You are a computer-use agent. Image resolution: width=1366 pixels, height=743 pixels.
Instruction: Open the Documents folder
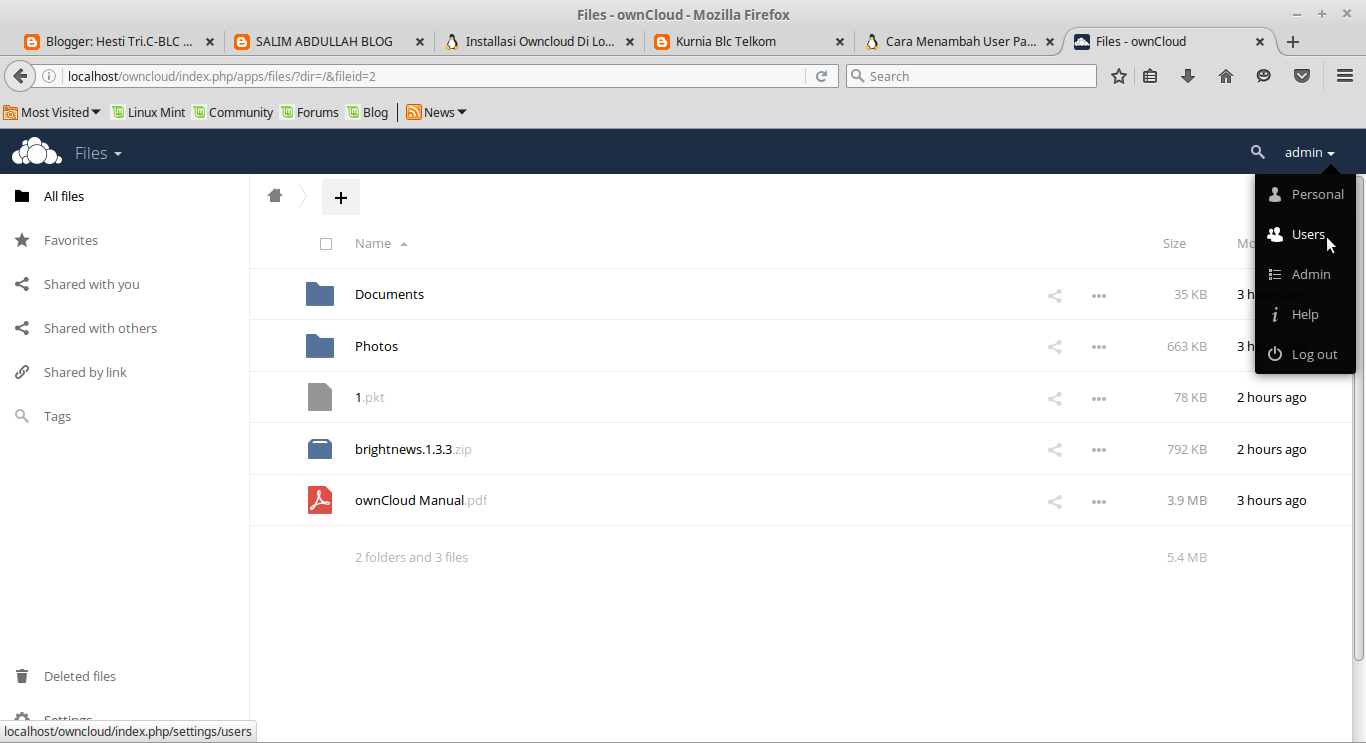pos(389,294)
